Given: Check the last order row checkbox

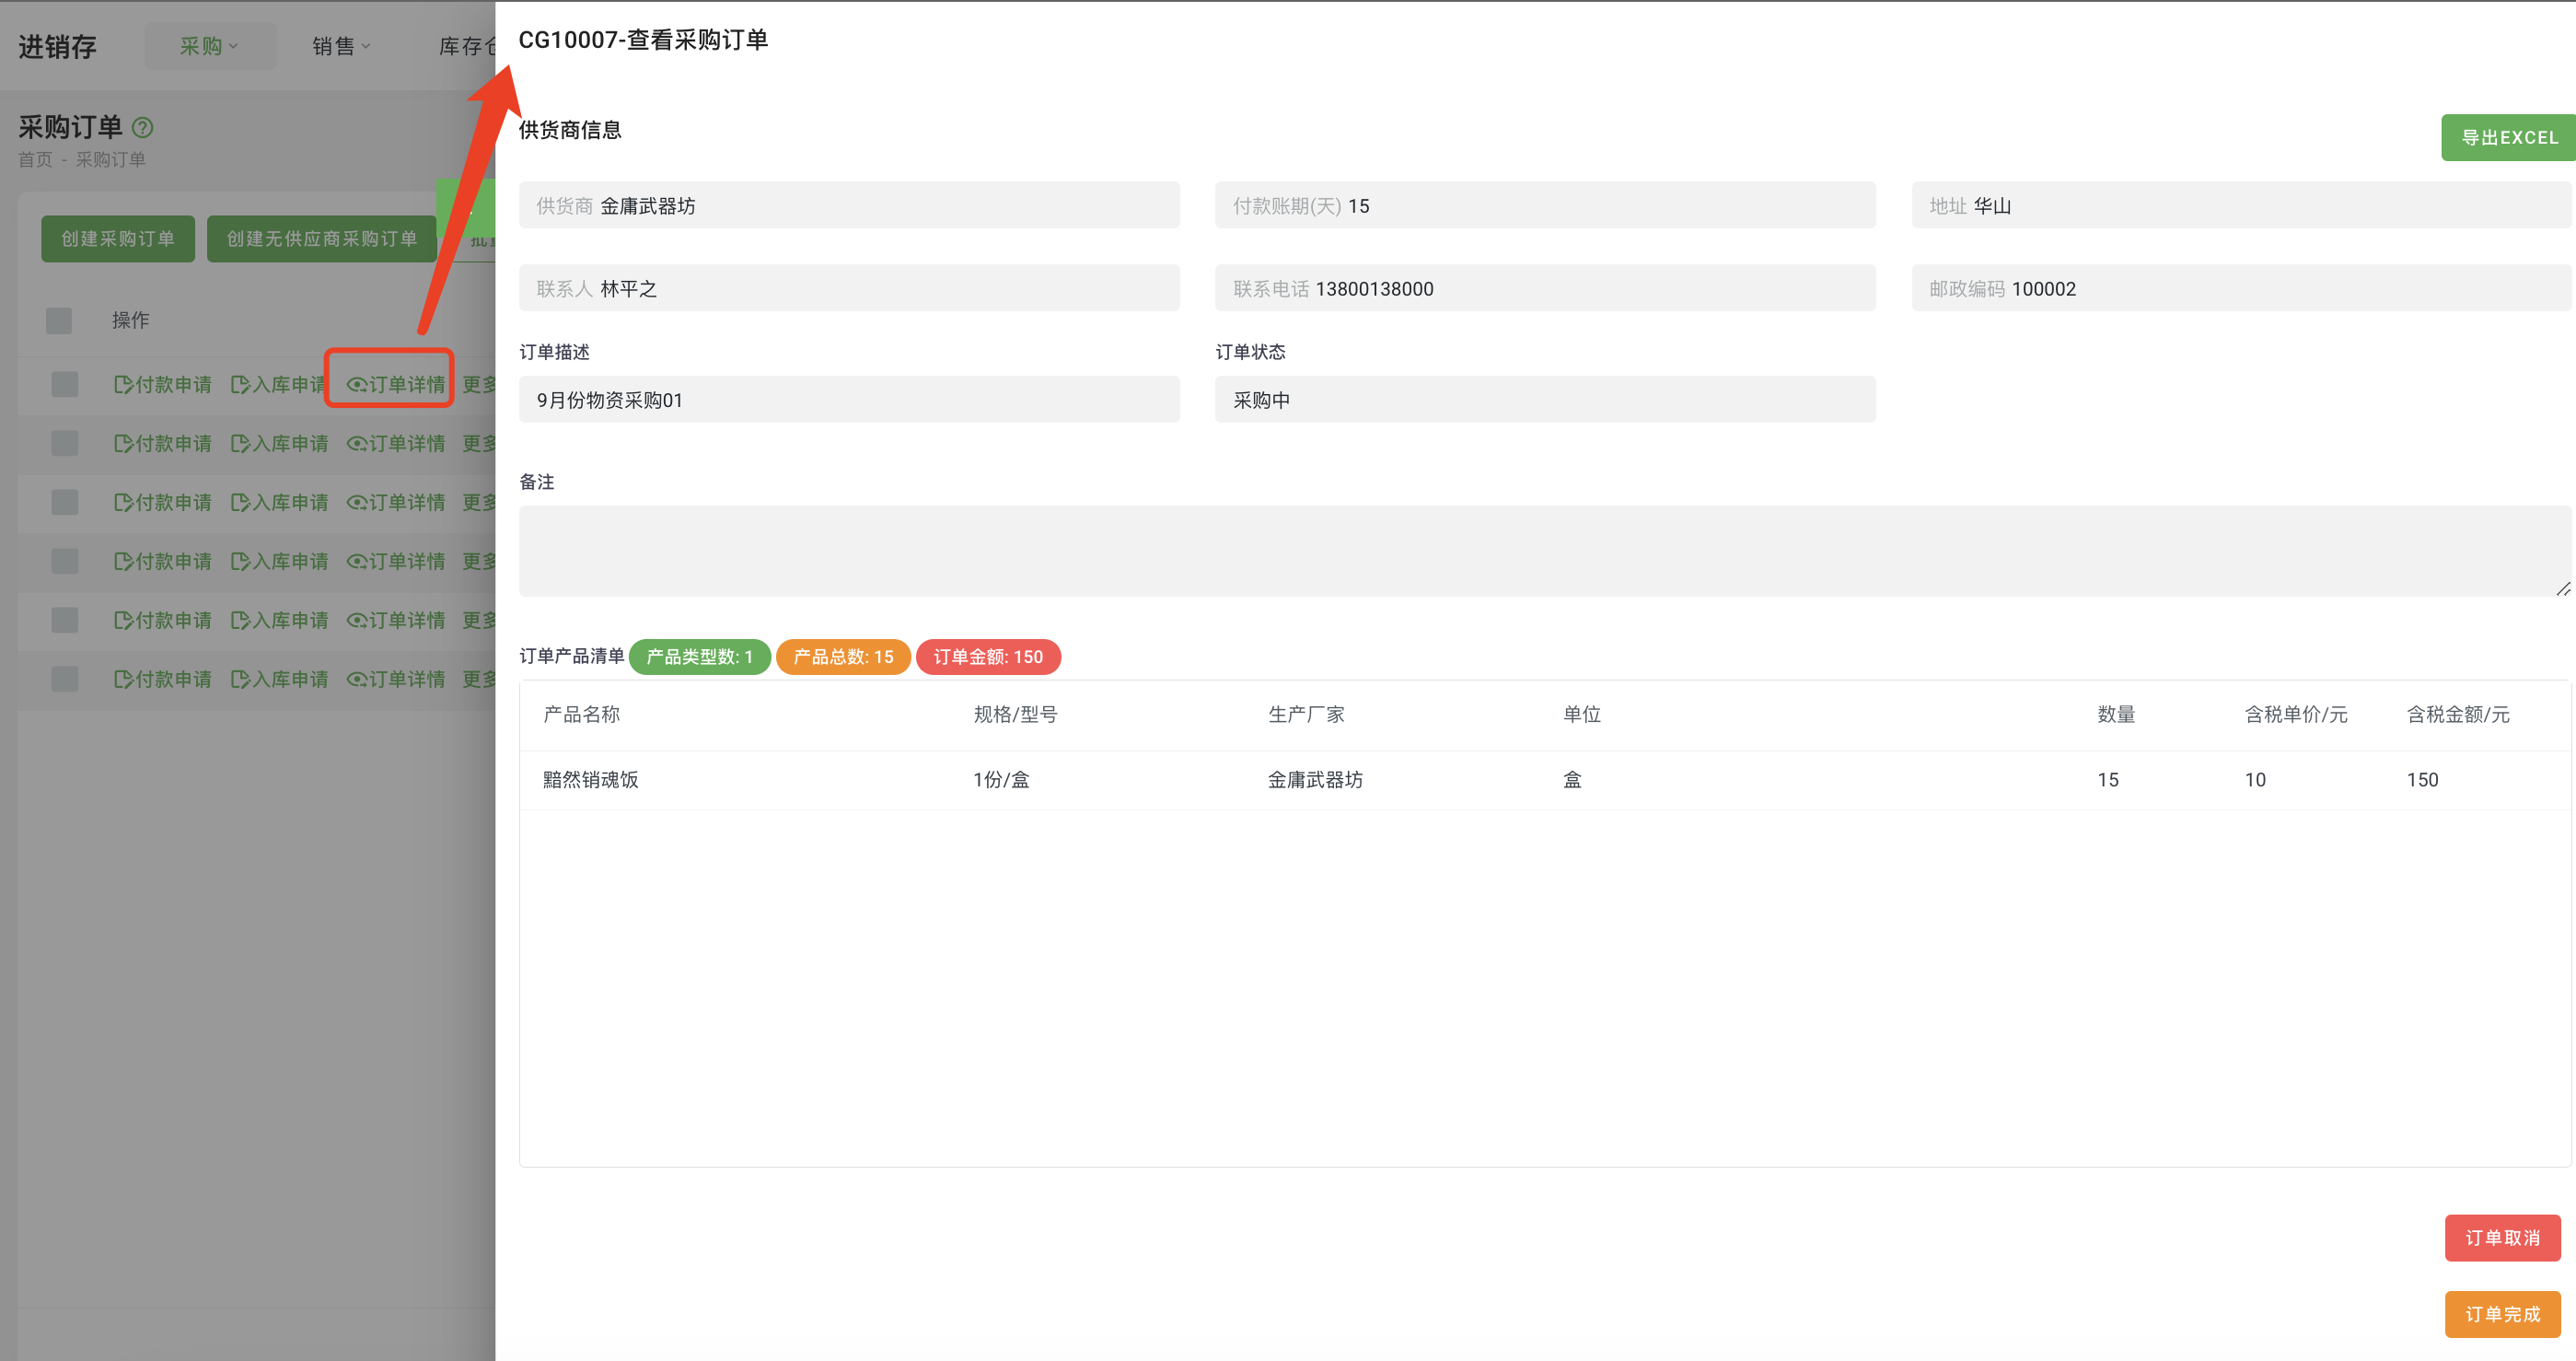Looking at the screenshot, I should pyautogui.click(x=64, y=679).
